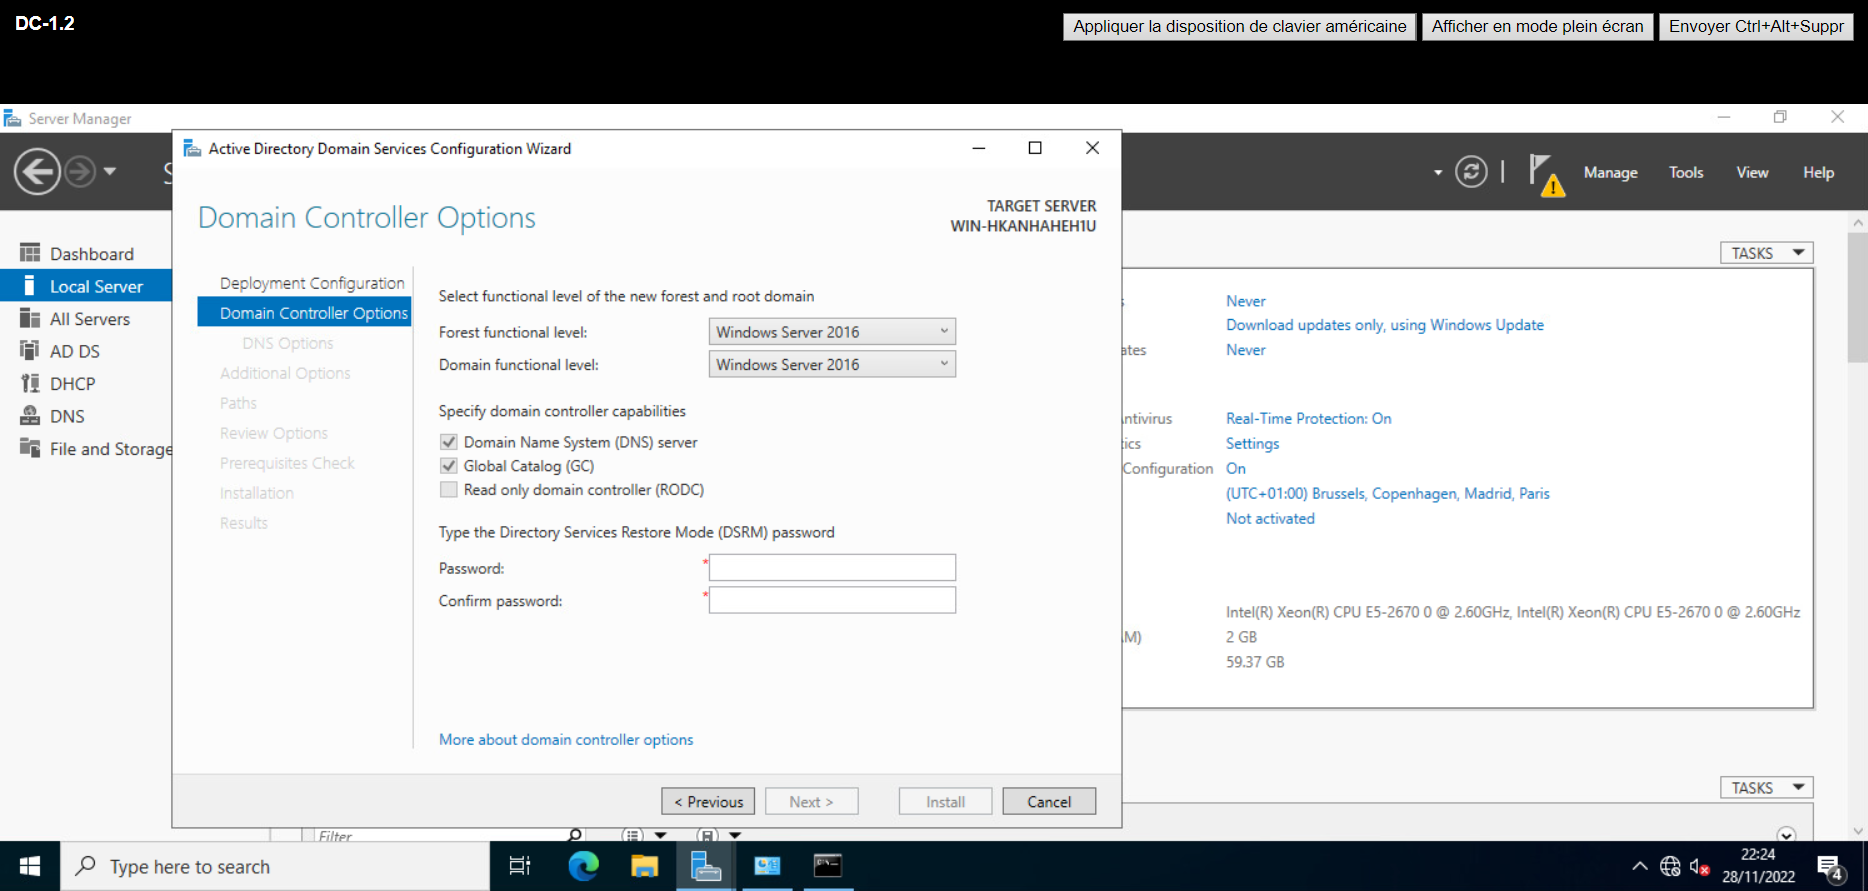
Task: Expand the navigation history dropdown arrow
Action: pyautogui.click(x=110, y=172)
